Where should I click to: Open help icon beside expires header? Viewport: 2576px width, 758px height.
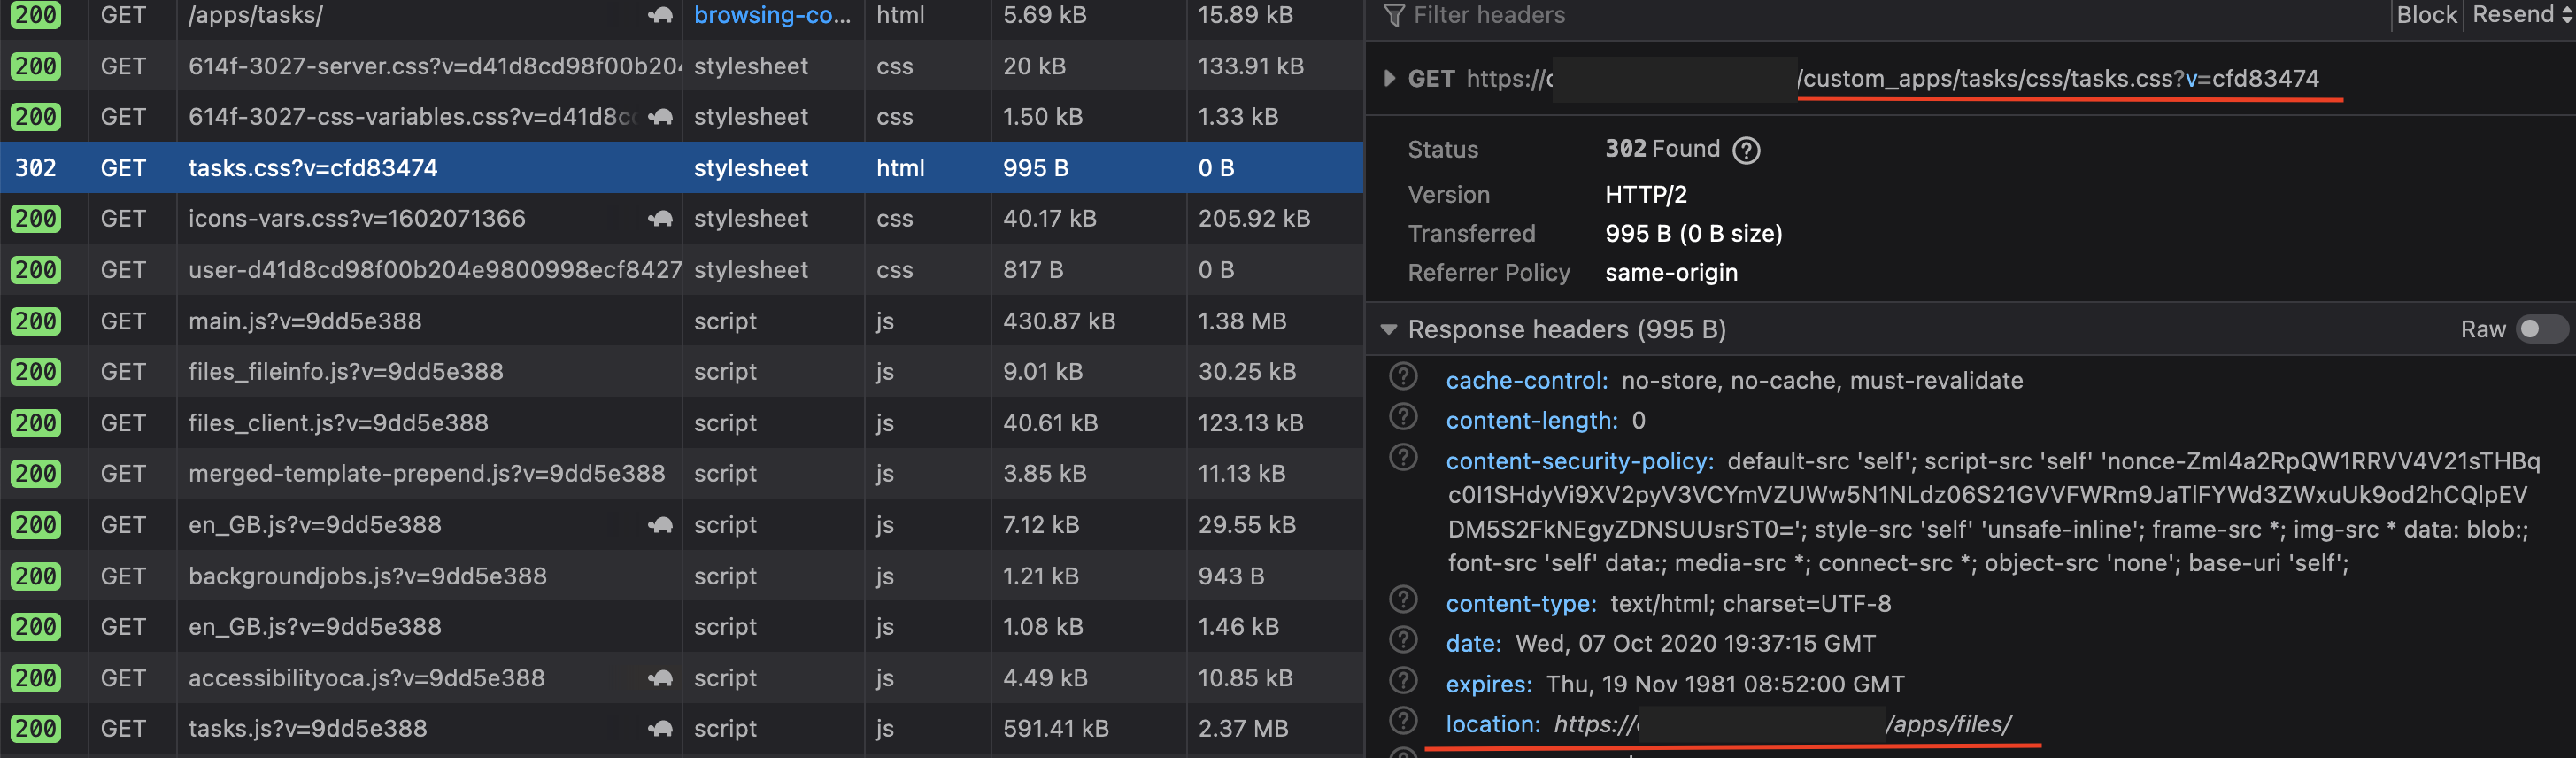click(x=1404, y=681)
